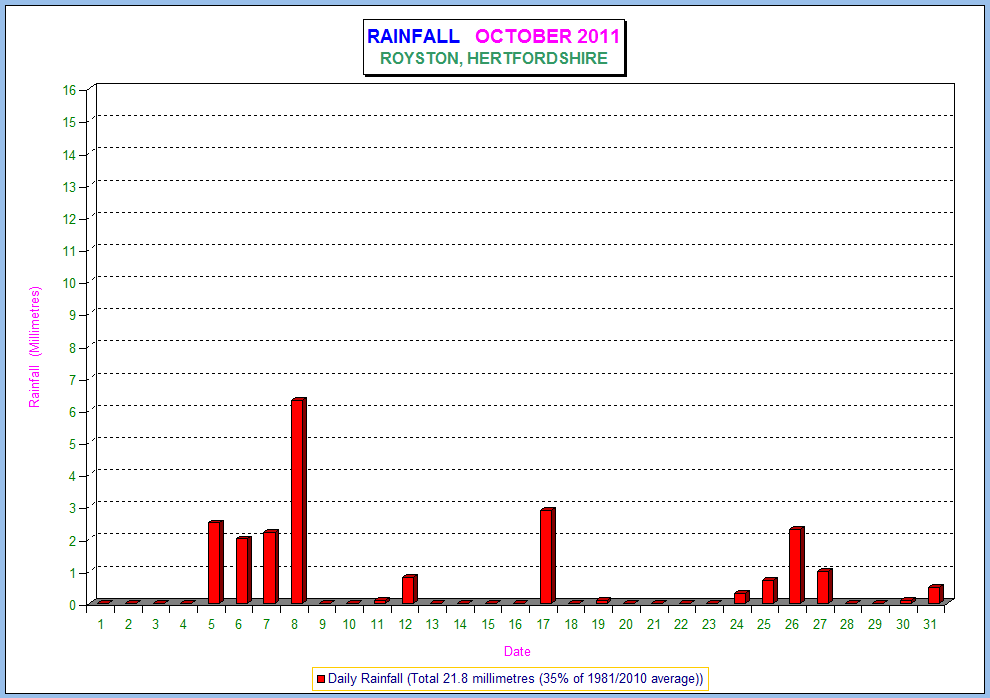Select the x-axis tick label 1
This screenshot has width=990, height=698.
tap(101, 624)
